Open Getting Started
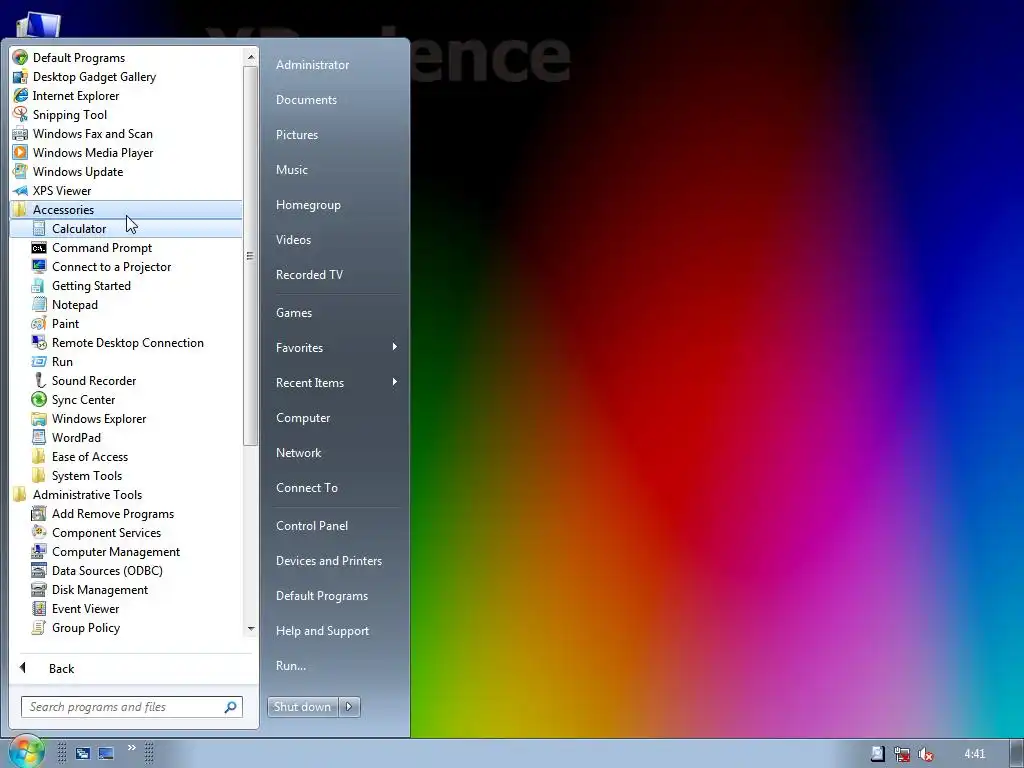The width and height of the screenshot is (1024, 768). click(126, 285)
